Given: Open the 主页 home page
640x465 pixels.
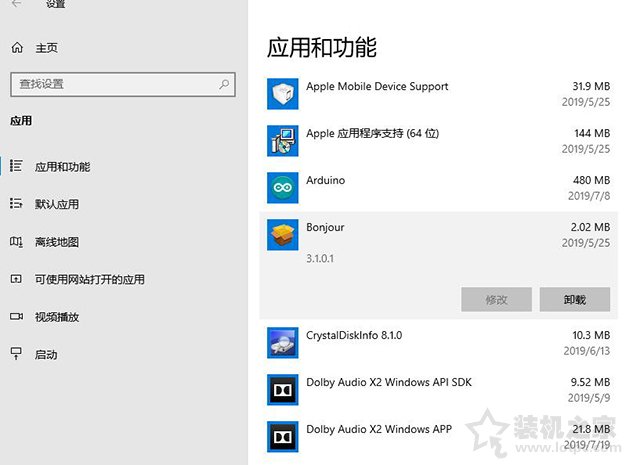Looking at the screenshot, I should point(47,48).
